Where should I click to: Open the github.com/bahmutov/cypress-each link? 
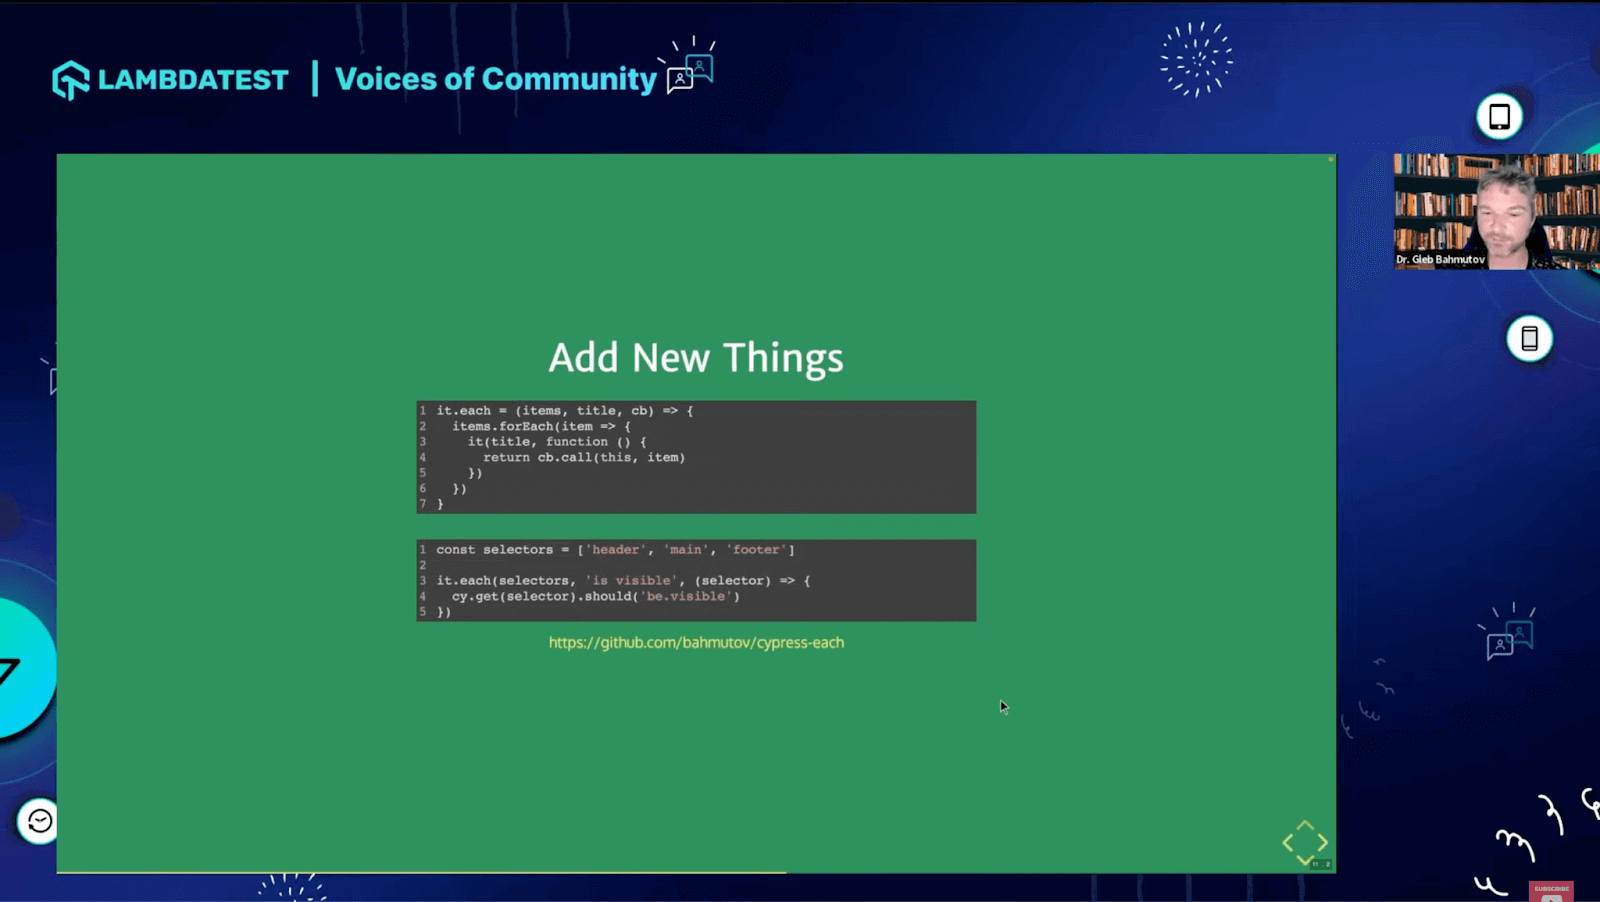[x=696, y=642]
